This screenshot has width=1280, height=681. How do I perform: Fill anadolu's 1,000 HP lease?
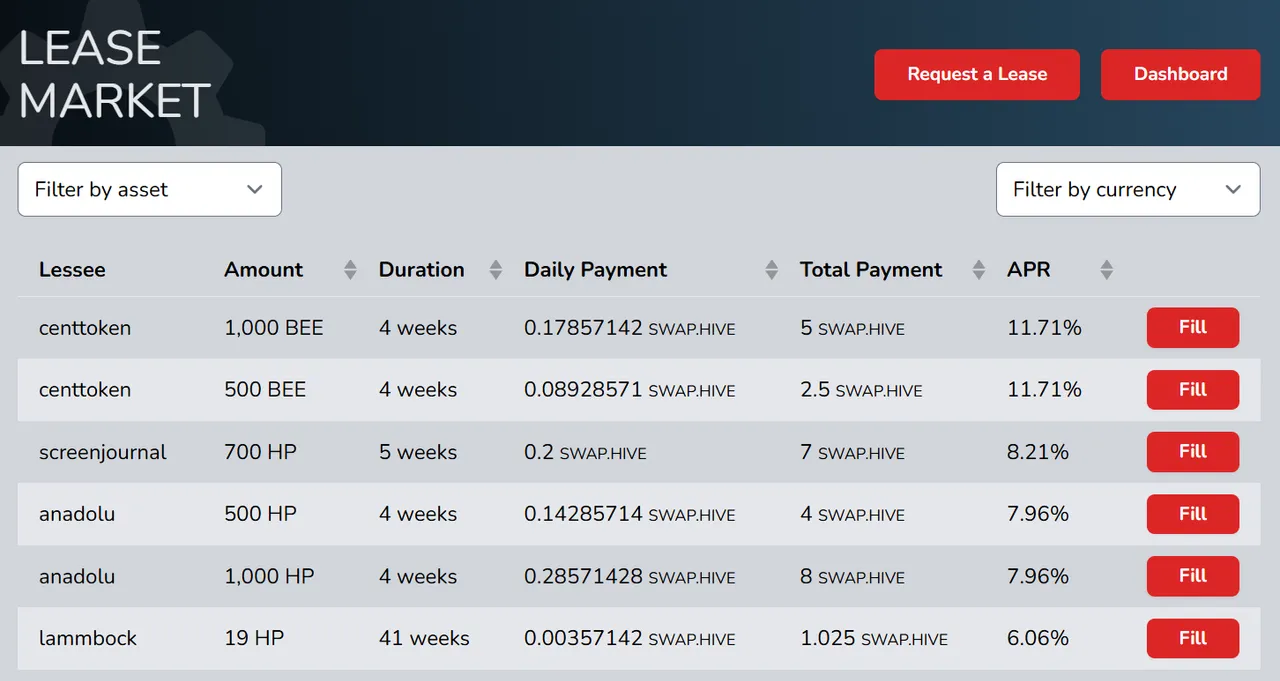[x=1193, y=575]
